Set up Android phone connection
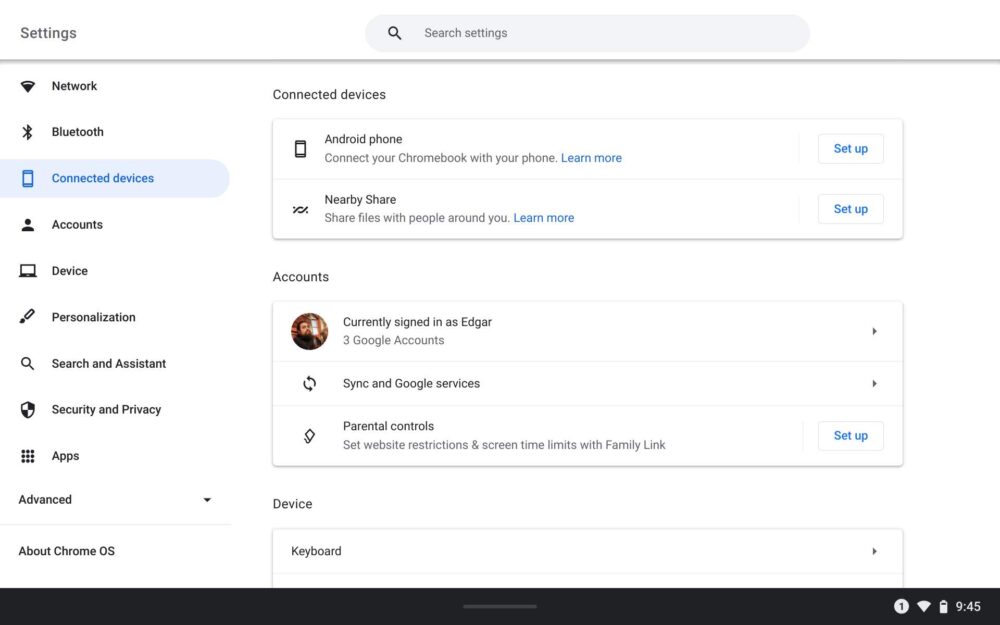This screenshot has width=1000, height=625. tap(850, 149)
